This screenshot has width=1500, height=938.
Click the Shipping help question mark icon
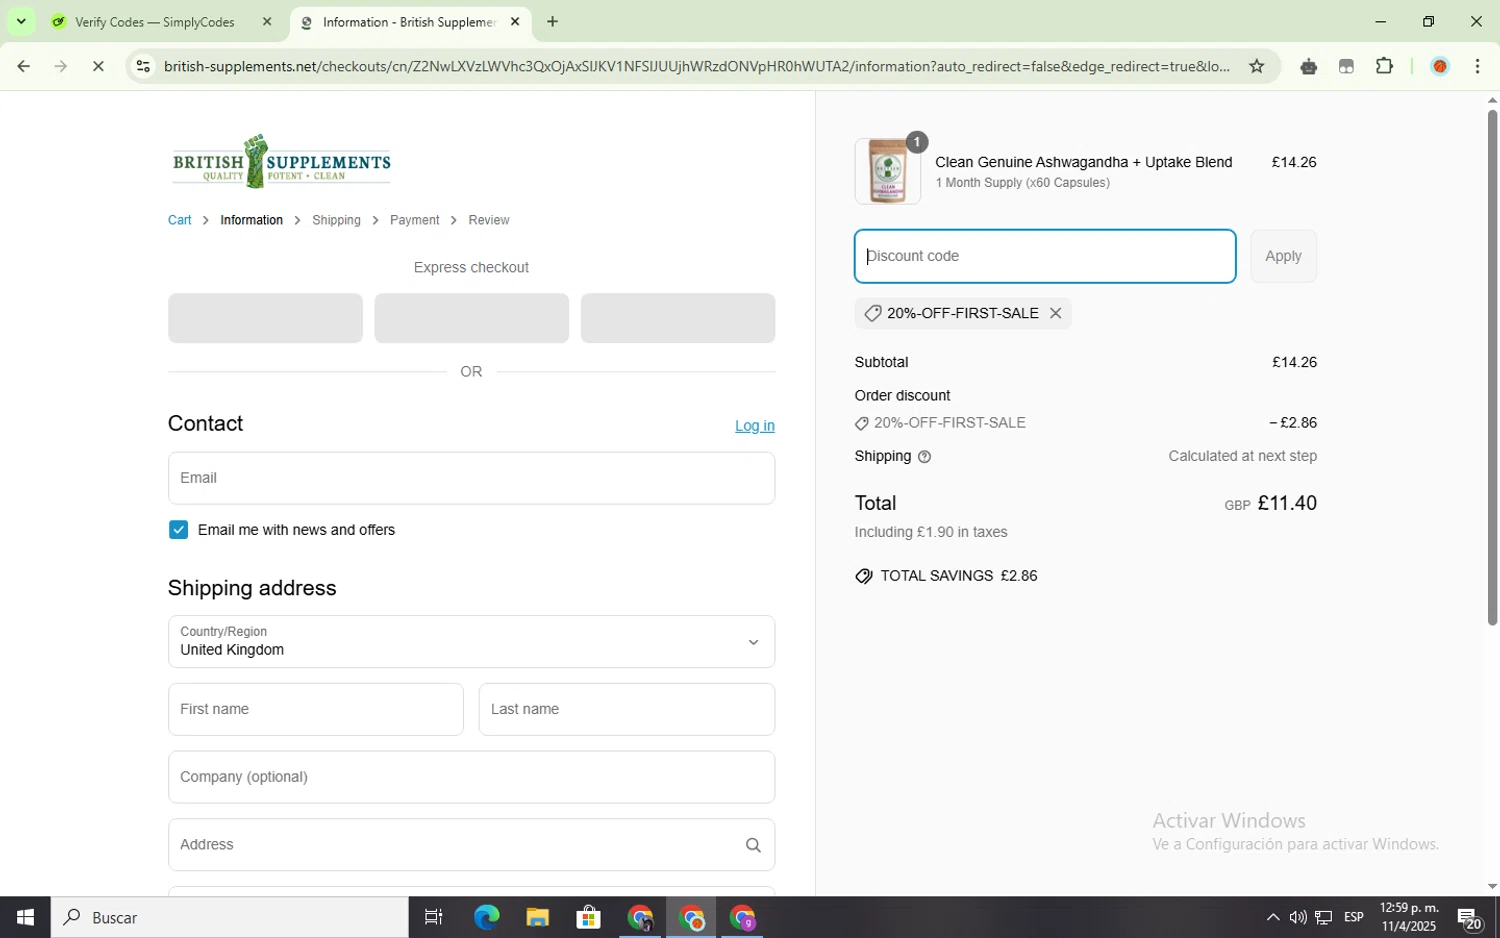tap(924, 457)
